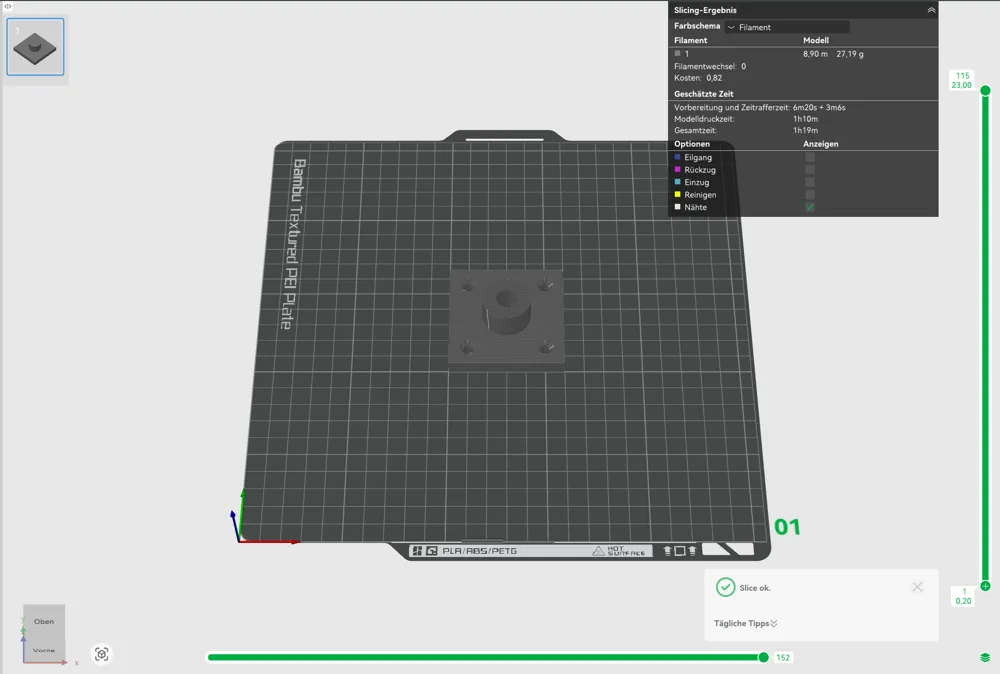Click the Modelldruckzeit value 1h10m
This screenshot has height=674, width=1000.
tap(805, 119)
